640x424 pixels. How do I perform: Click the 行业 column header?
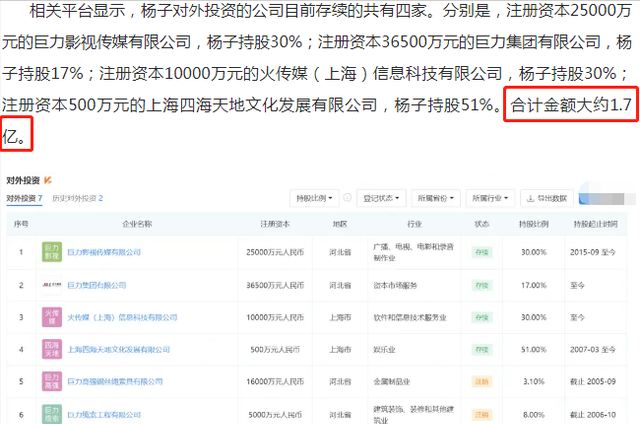(414, 224)
